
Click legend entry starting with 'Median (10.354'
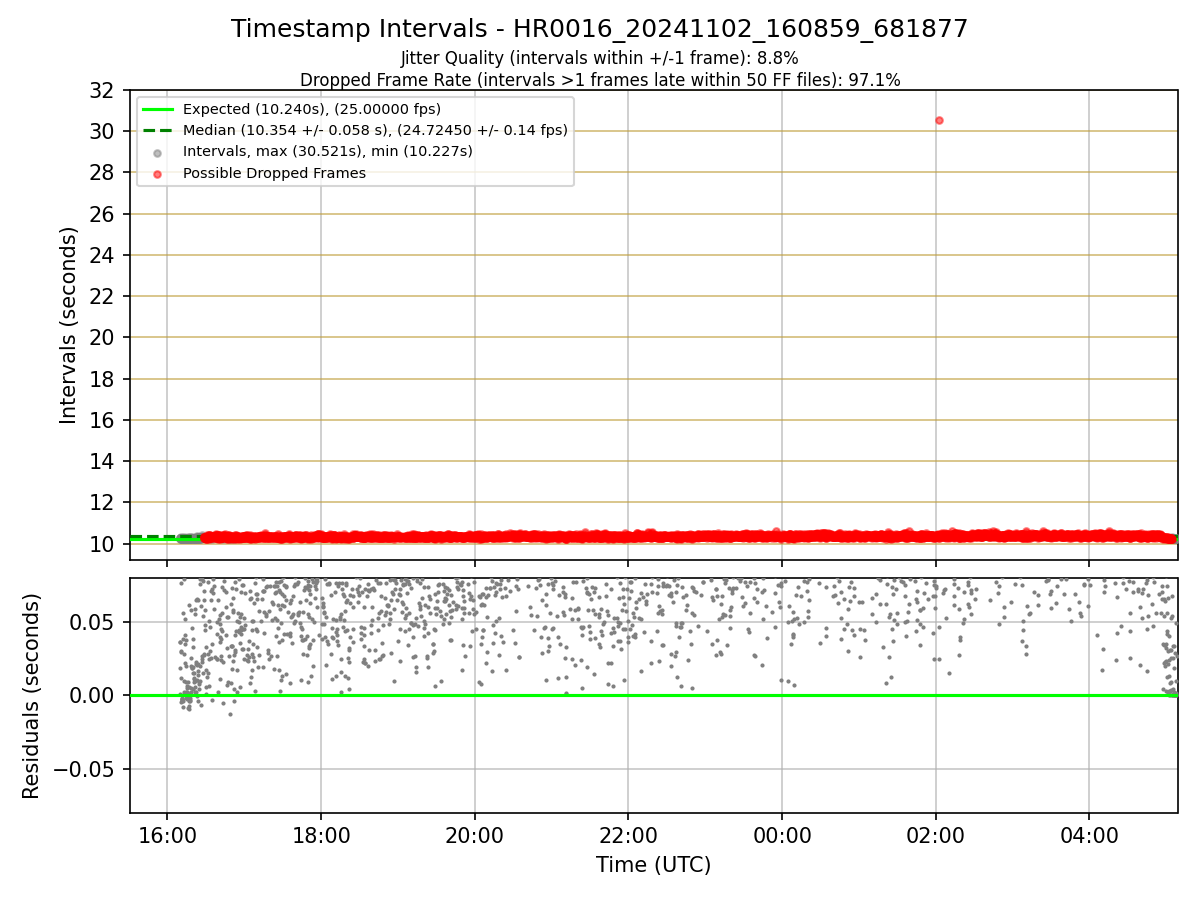375,130
